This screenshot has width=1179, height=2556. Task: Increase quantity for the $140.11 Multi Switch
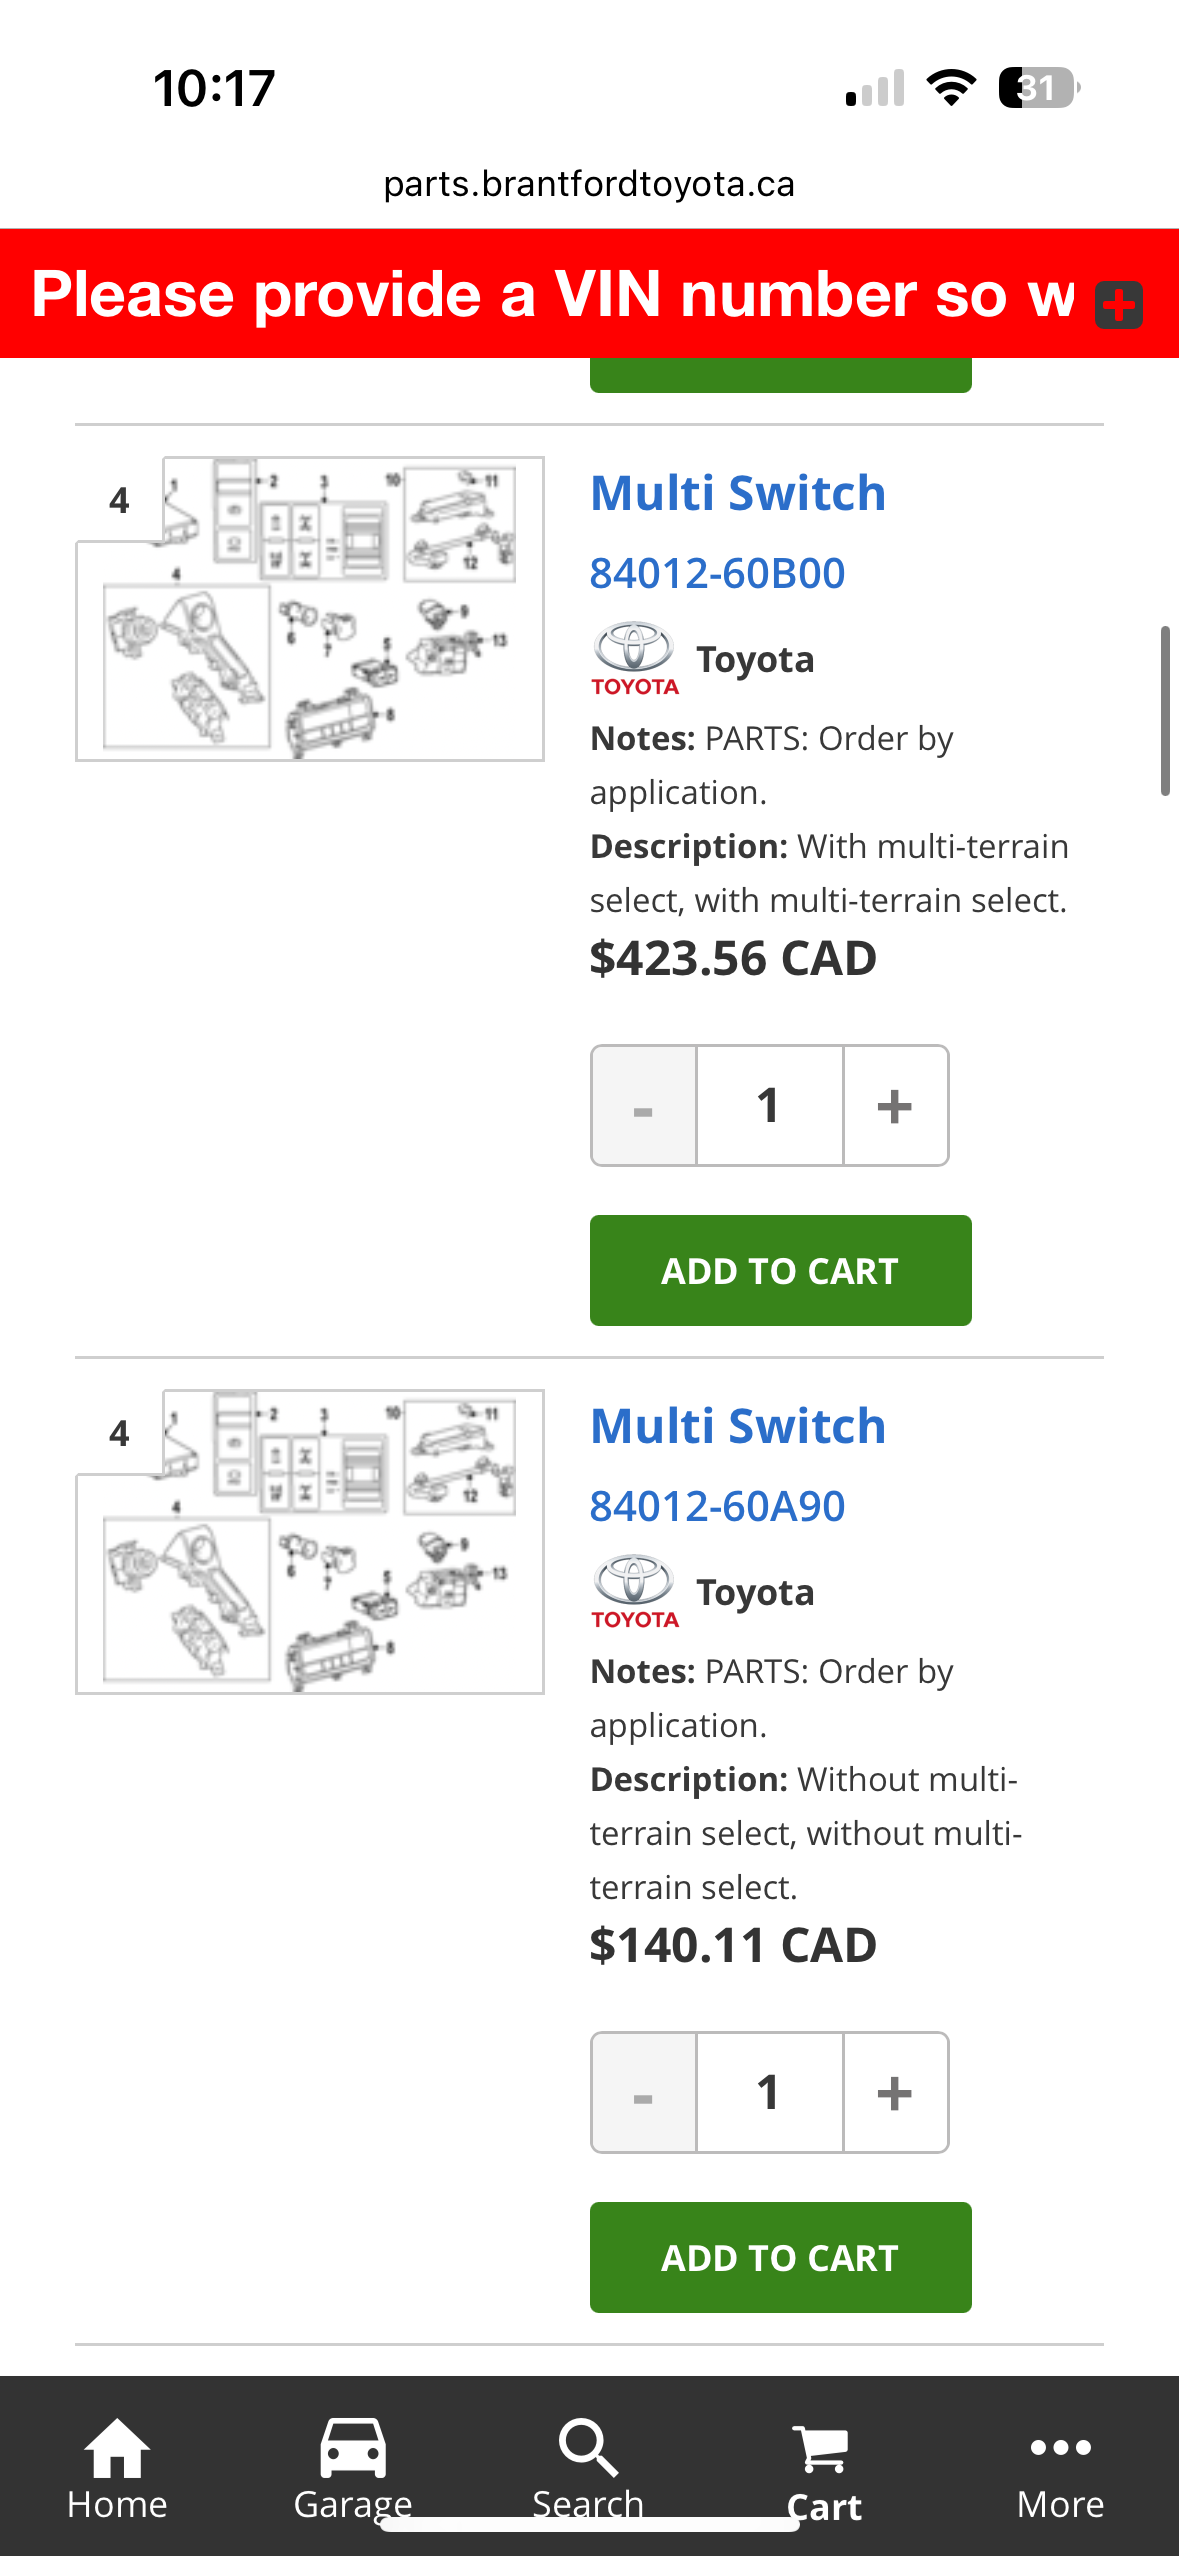[x=896, y=2092]
